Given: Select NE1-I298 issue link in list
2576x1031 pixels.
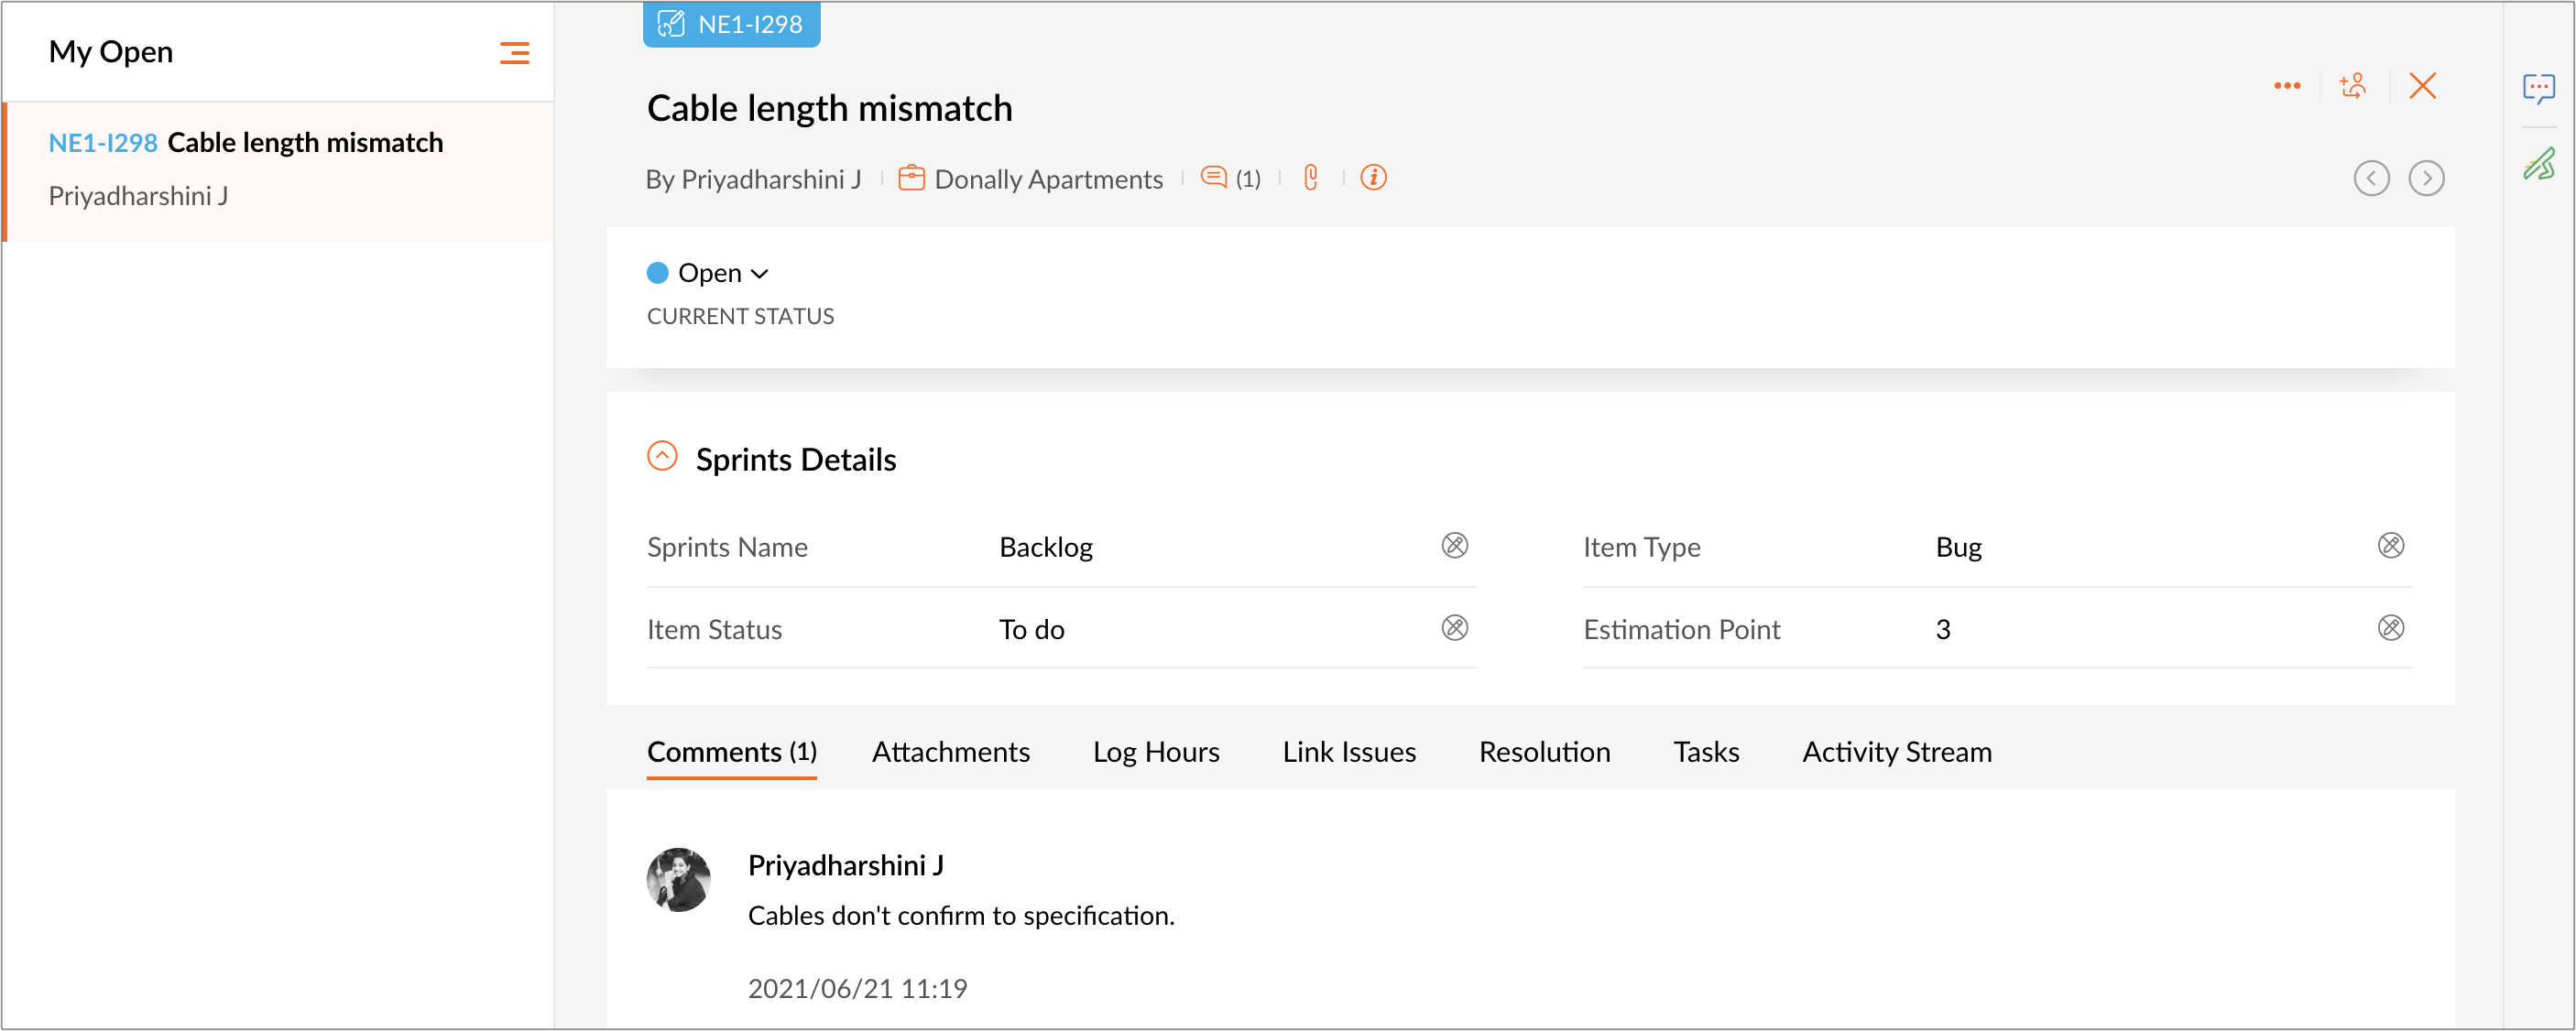Looking at the screenshot, I should click(x=102, y=143).
